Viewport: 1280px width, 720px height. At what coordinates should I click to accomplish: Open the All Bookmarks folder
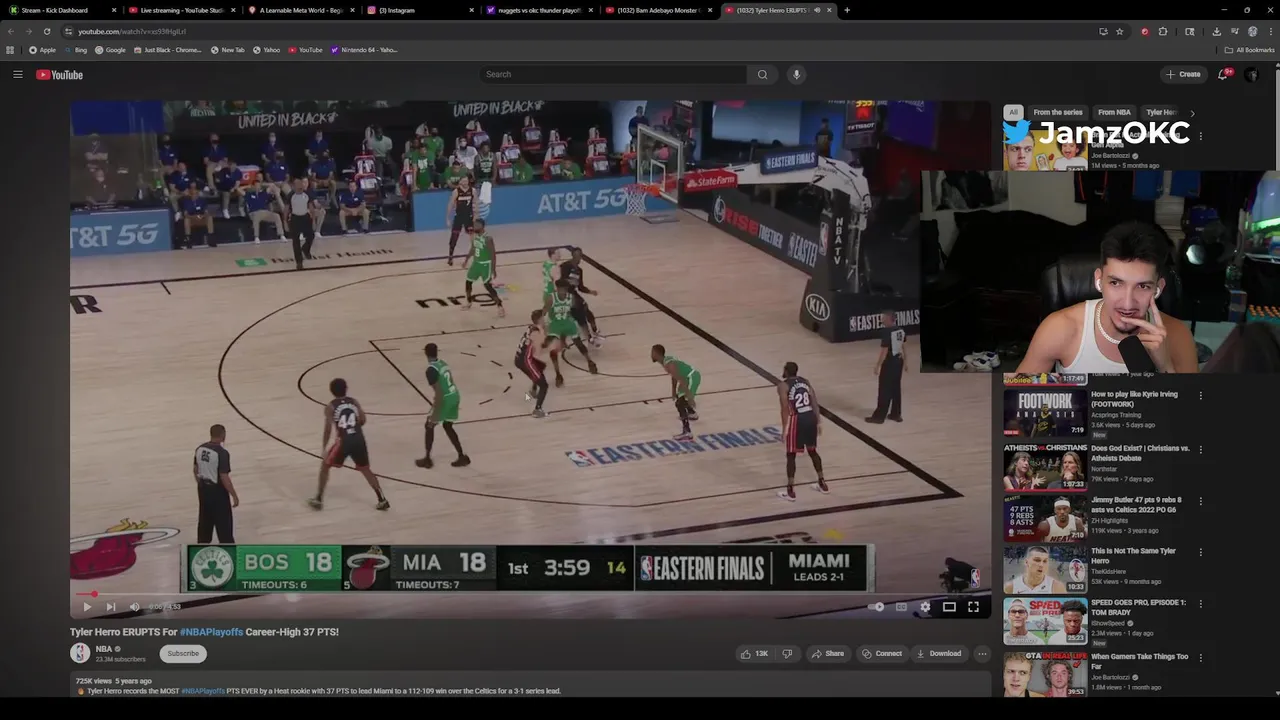click(1250, 50)
